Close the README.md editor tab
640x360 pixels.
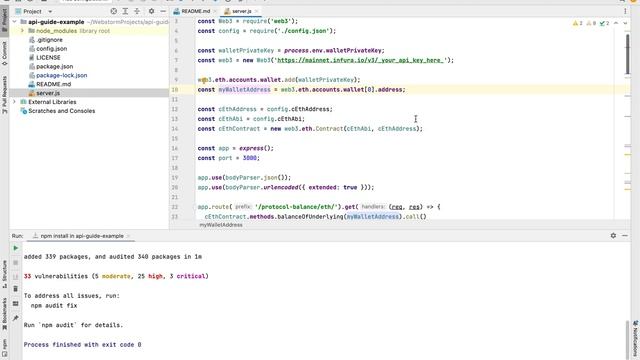pyautogui.click(x=215, y=11)
